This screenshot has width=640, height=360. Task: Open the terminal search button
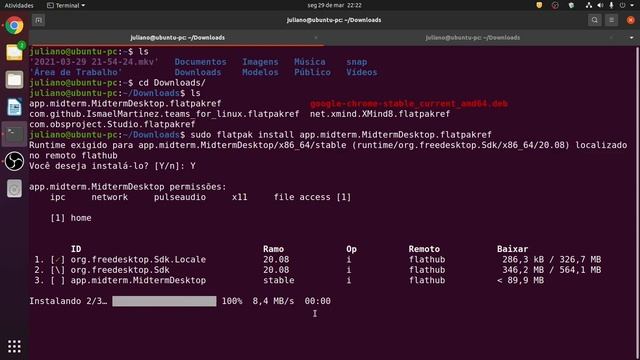point(594,20)
